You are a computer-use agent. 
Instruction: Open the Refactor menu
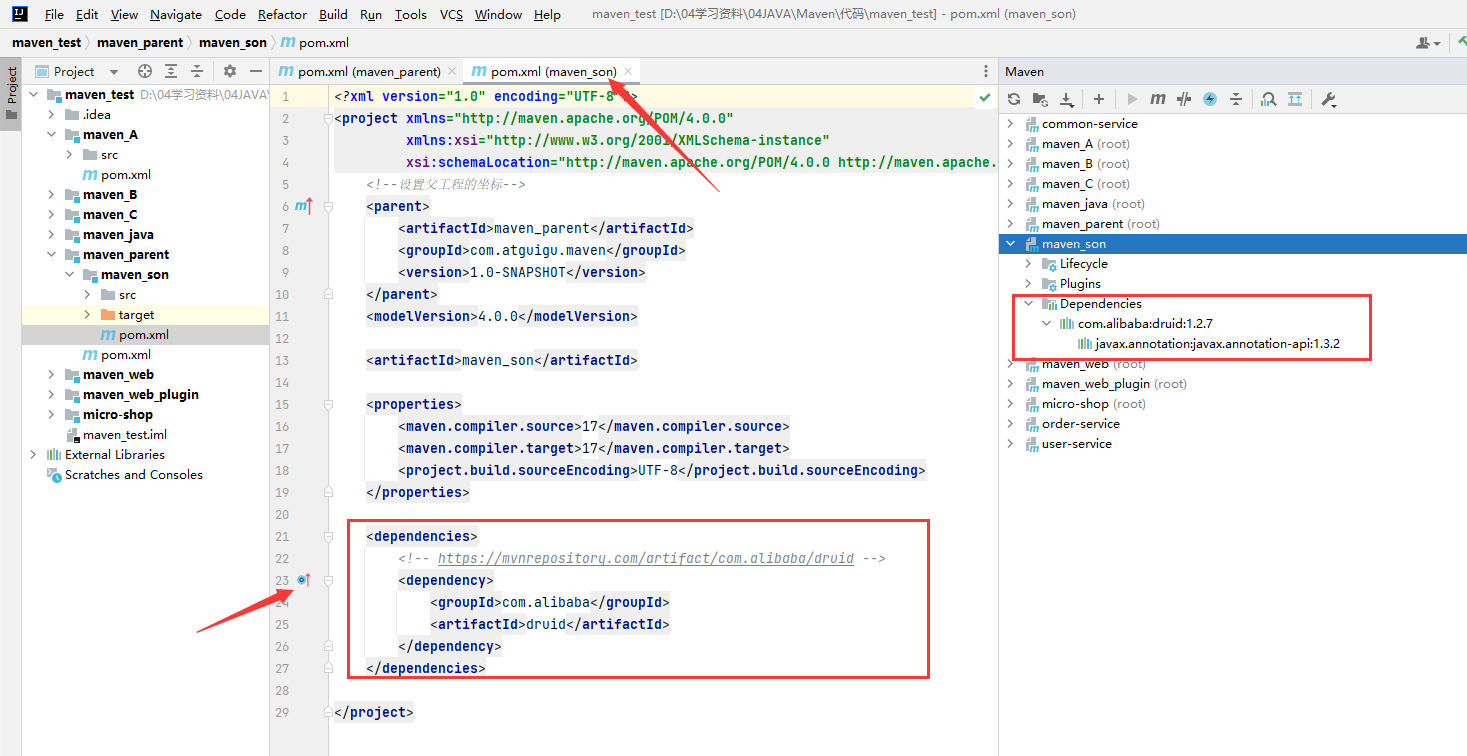click(x=282, y=14)
